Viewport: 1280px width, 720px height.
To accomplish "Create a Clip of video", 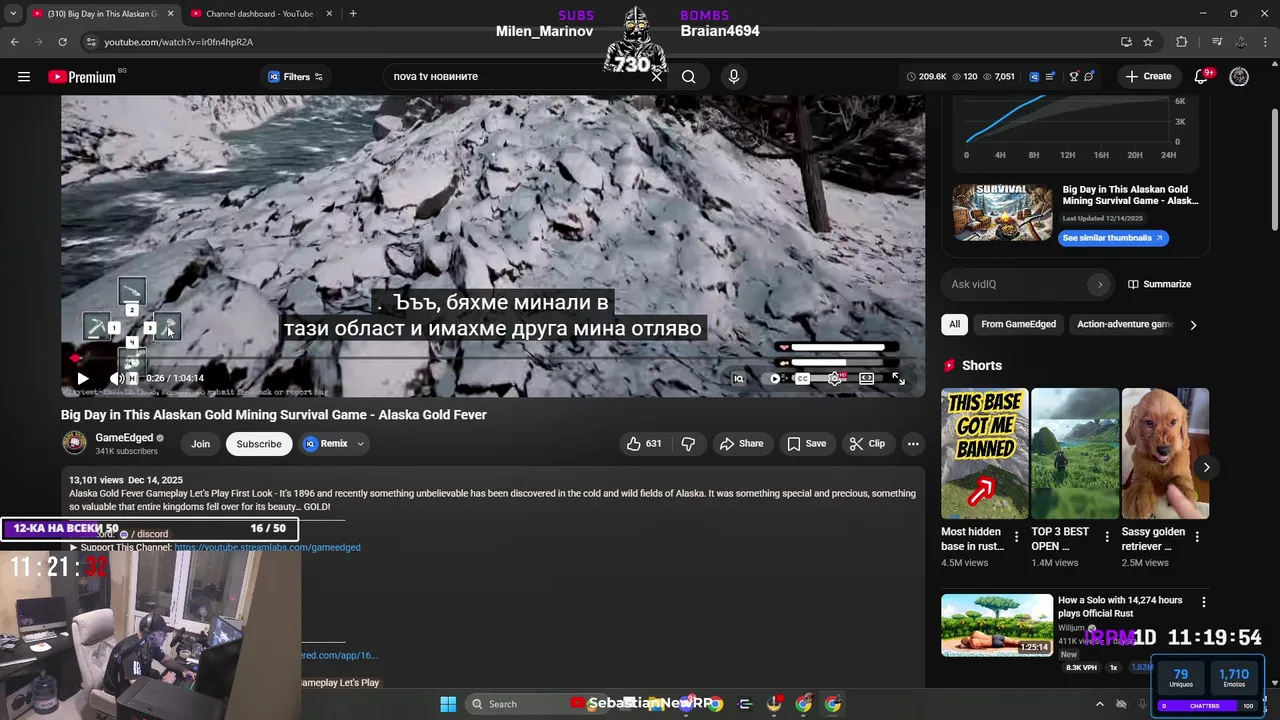I will coord(867,444).
